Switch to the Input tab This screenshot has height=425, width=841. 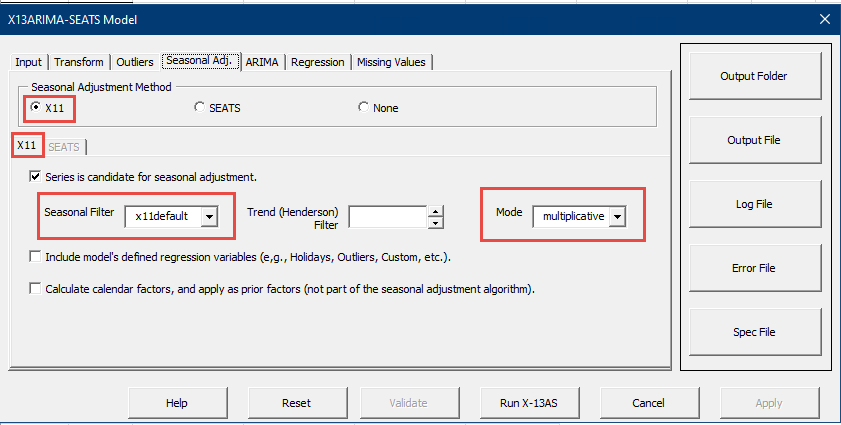28,62
